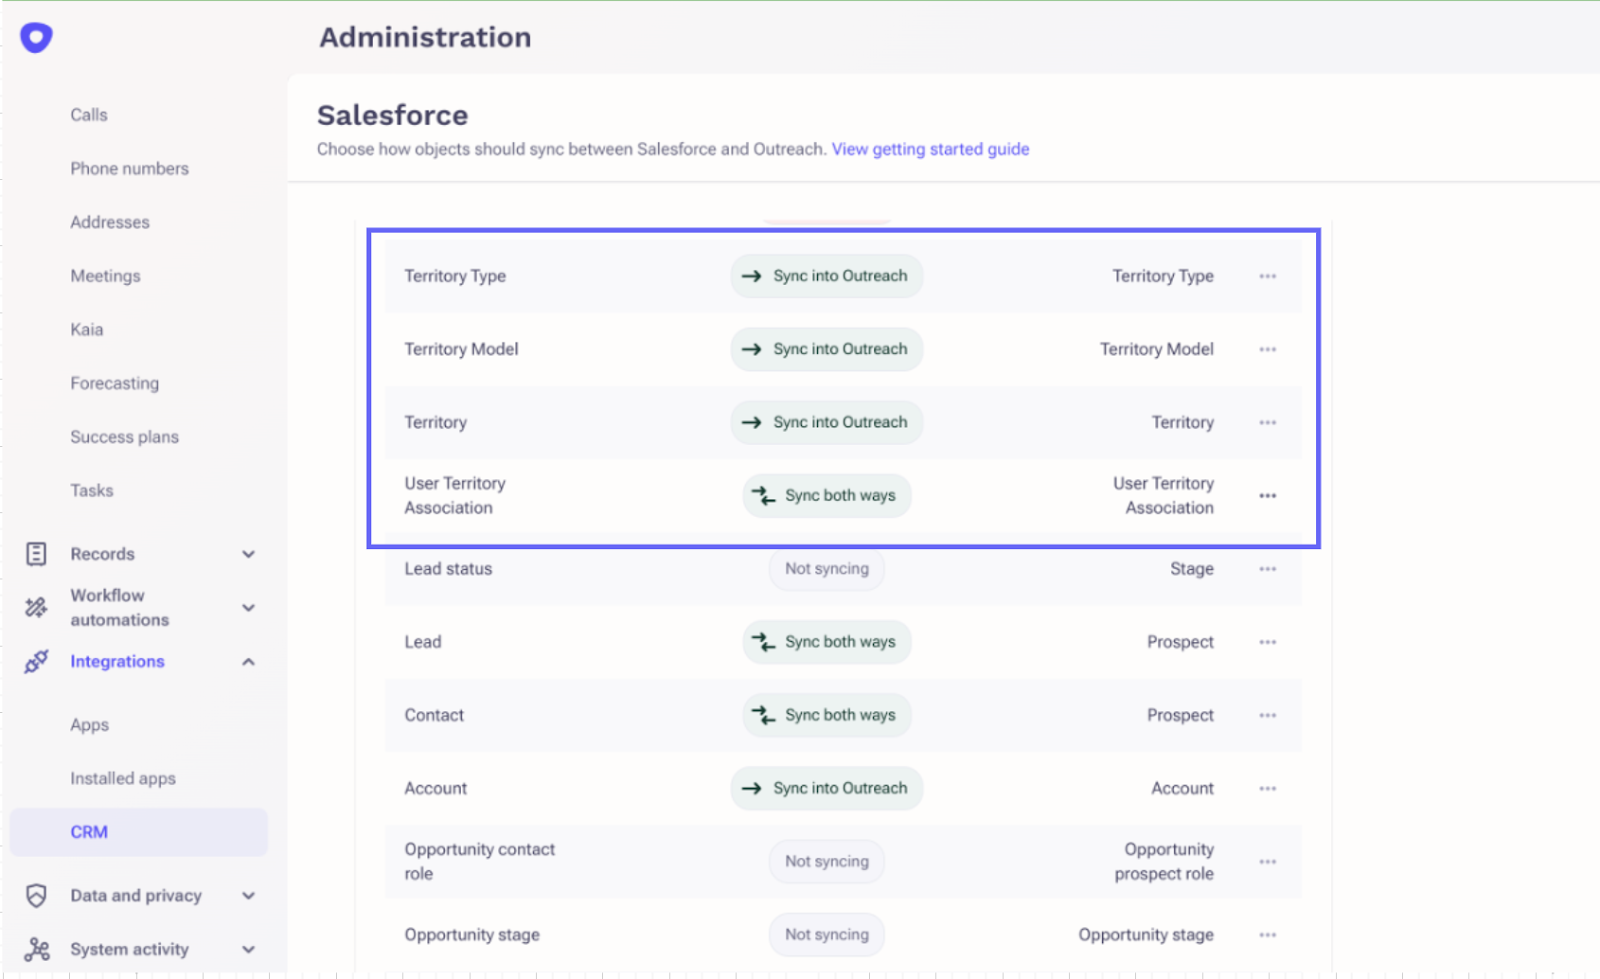Open more options for User Territory Association
This screenshot has height=979, width=1600.
(1268, 496)
